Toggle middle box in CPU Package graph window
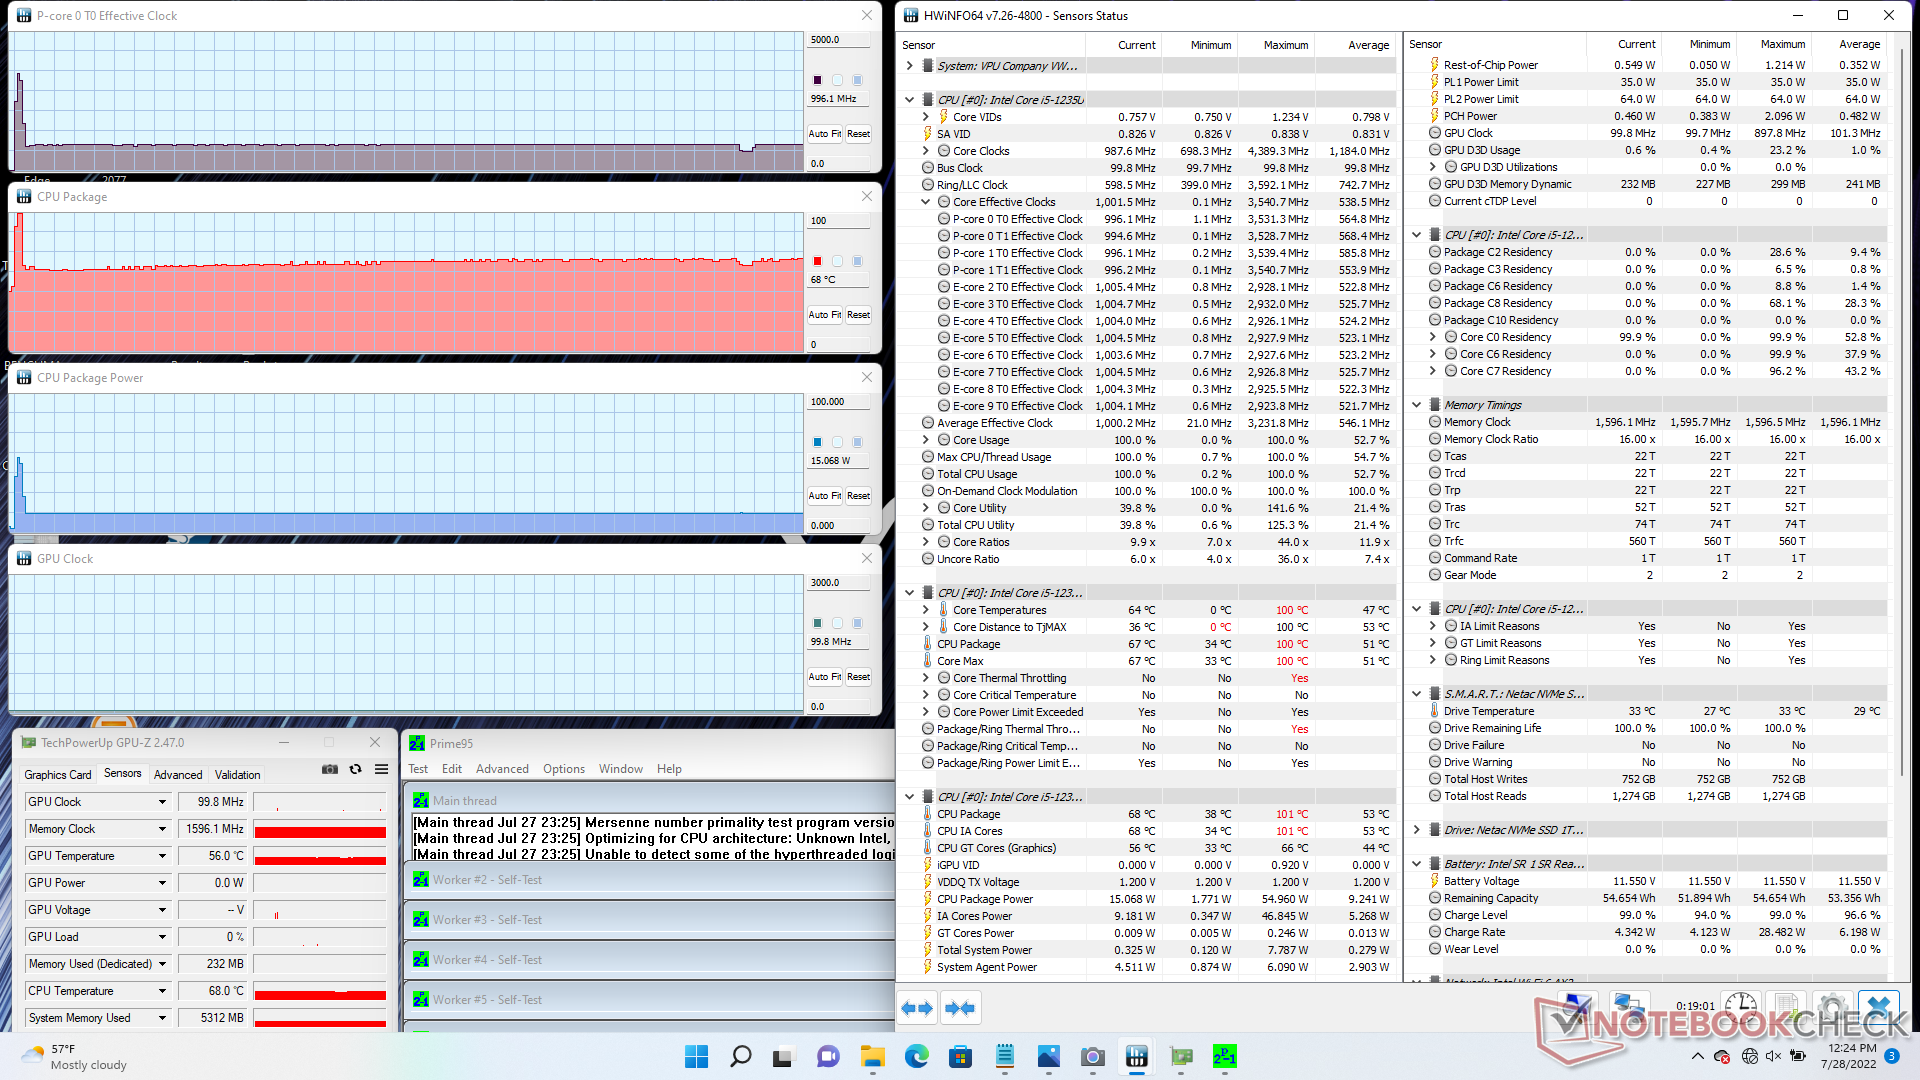Screen dimensions: 1920x1080 pyautogui.click(x=837, y=261)
